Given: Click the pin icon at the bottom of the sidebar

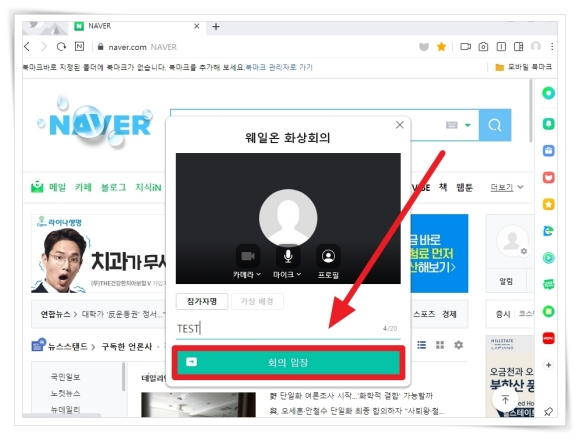Looking at the screenshot, I should 549,411.
